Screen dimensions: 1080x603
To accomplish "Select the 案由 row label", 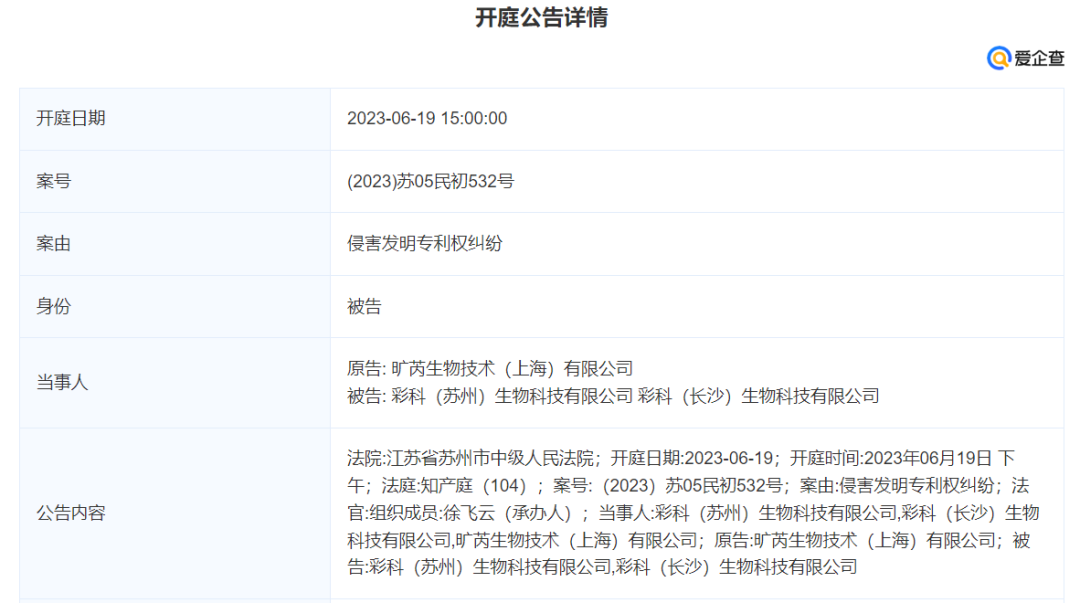I will [x=54, y=243].
